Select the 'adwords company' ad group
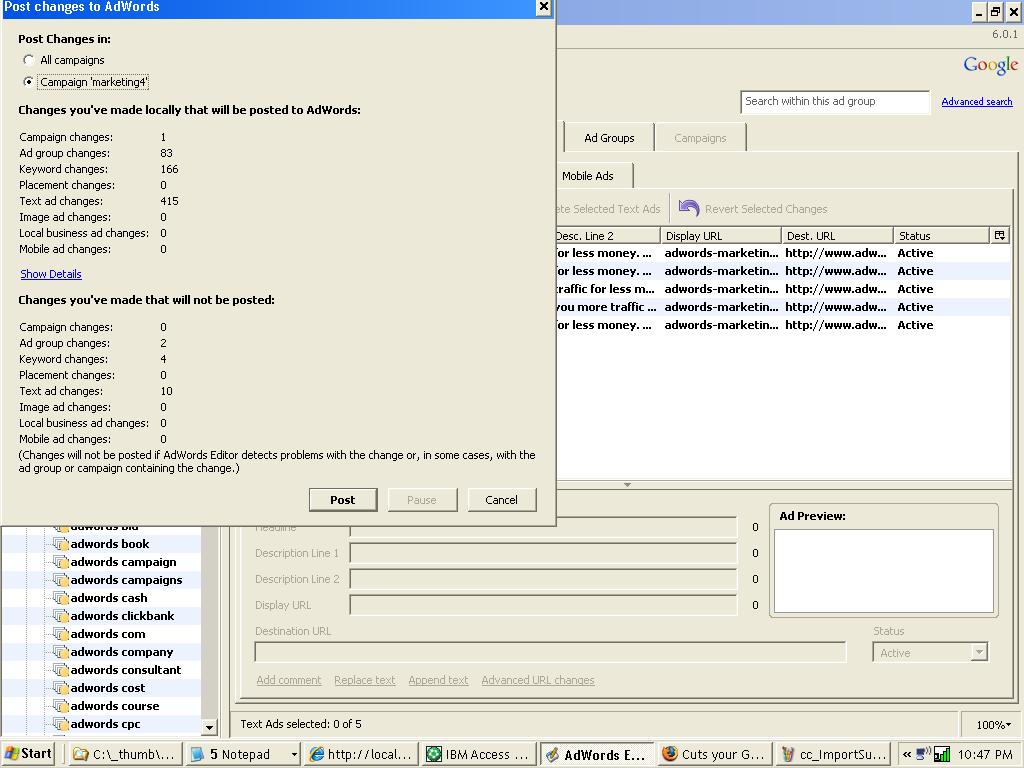Viewport: 1024px width, 768px height. point(121,652)
